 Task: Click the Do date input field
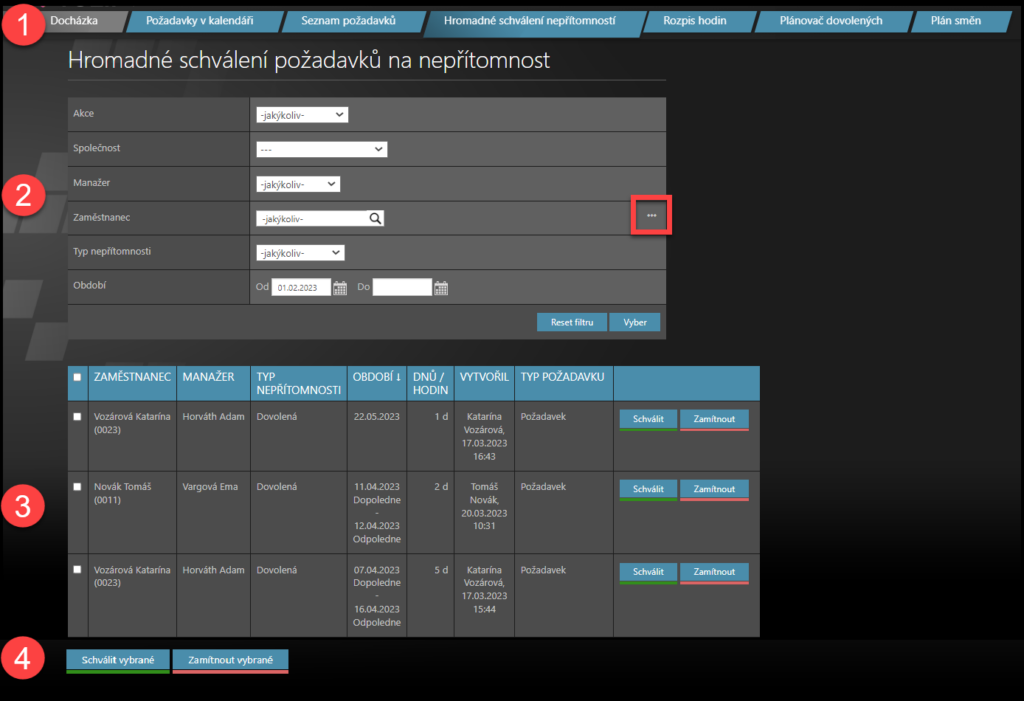(x=402, y=288)
